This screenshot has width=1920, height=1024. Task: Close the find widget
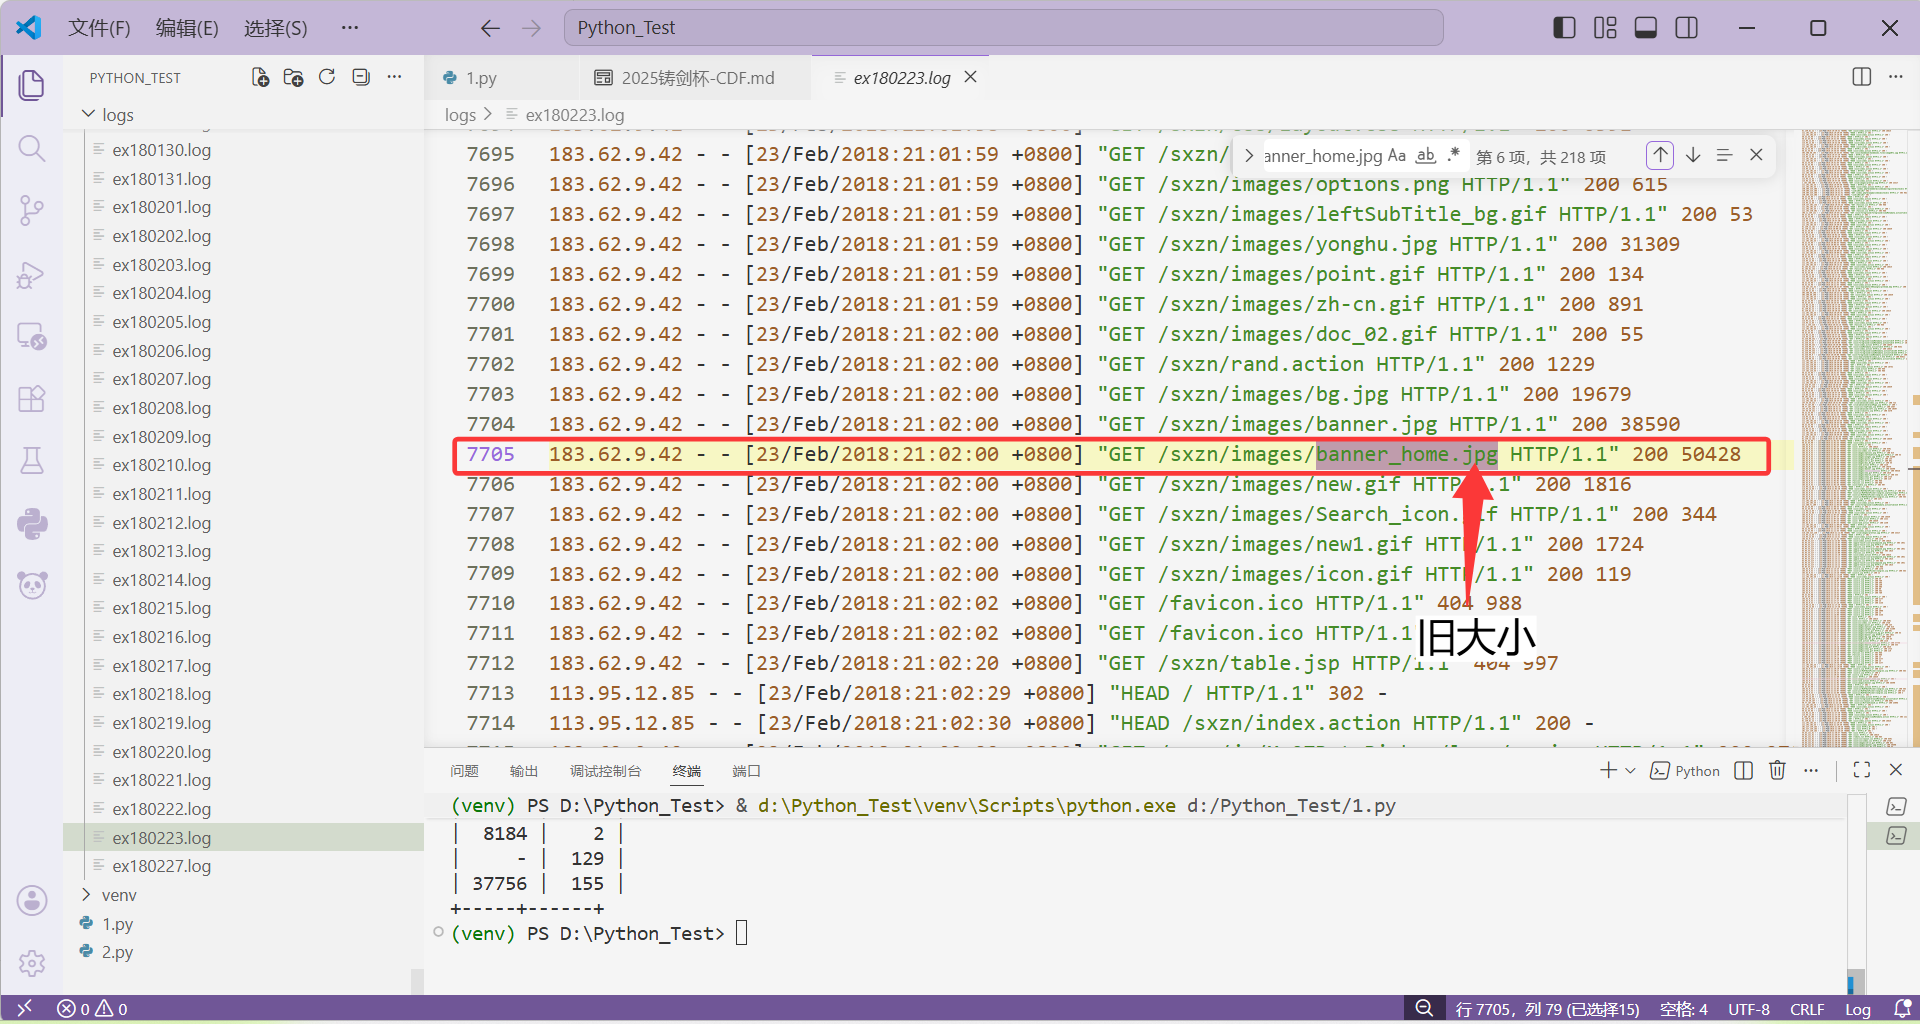(x=1756, y=155)
